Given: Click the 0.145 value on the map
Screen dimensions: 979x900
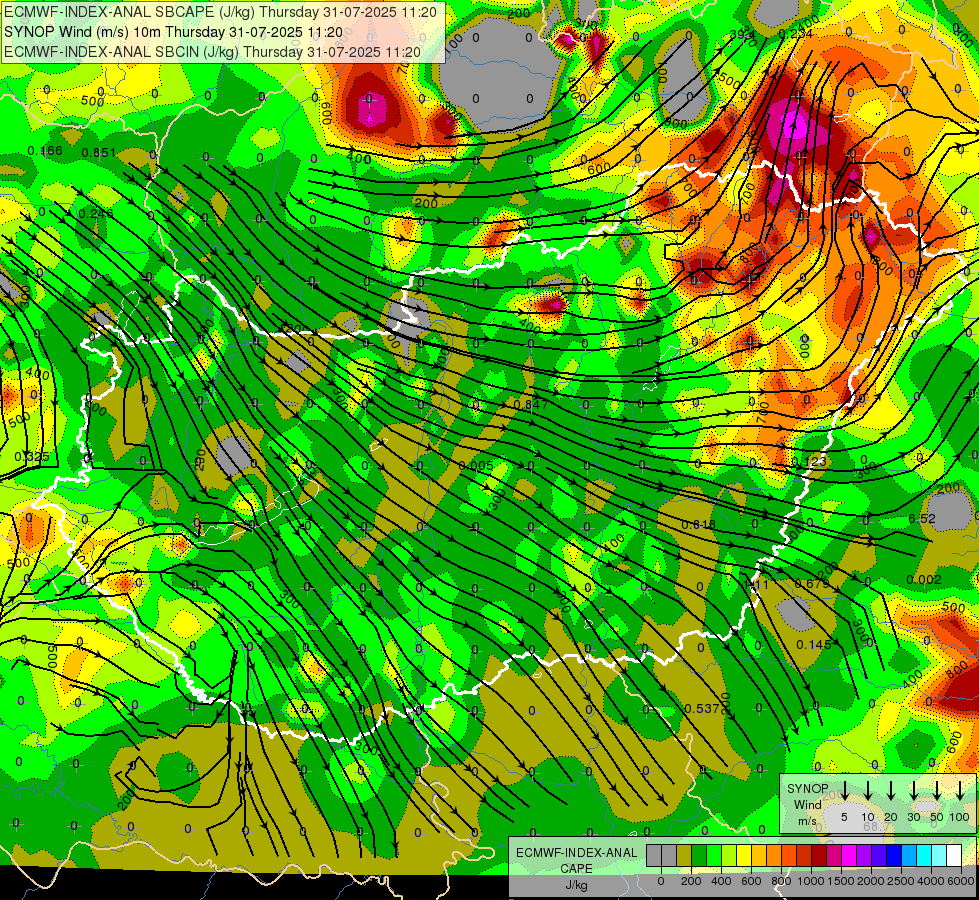Looking at the screenshot, I should point(814,644).
